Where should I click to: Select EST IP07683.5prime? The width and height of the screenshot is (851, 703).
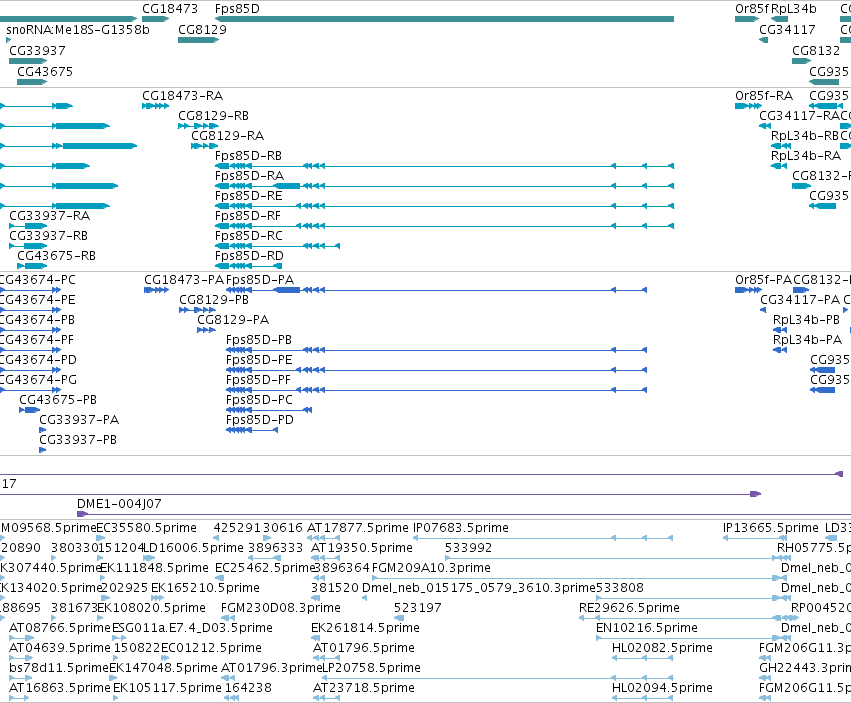tap(461, 528)
